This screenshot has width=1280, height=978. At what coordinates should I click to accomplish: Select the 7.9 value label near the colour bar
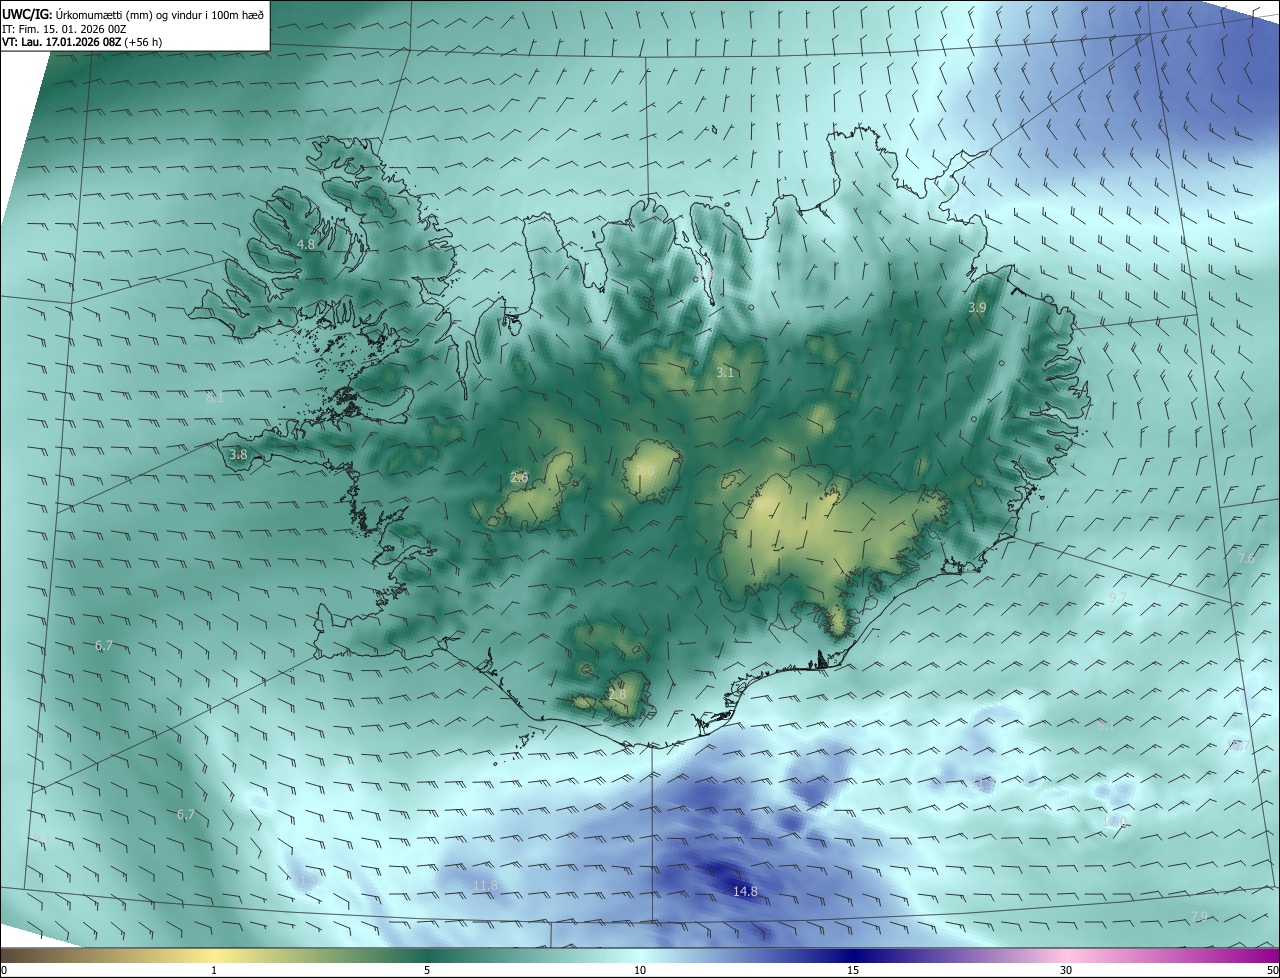point(1200,917)
